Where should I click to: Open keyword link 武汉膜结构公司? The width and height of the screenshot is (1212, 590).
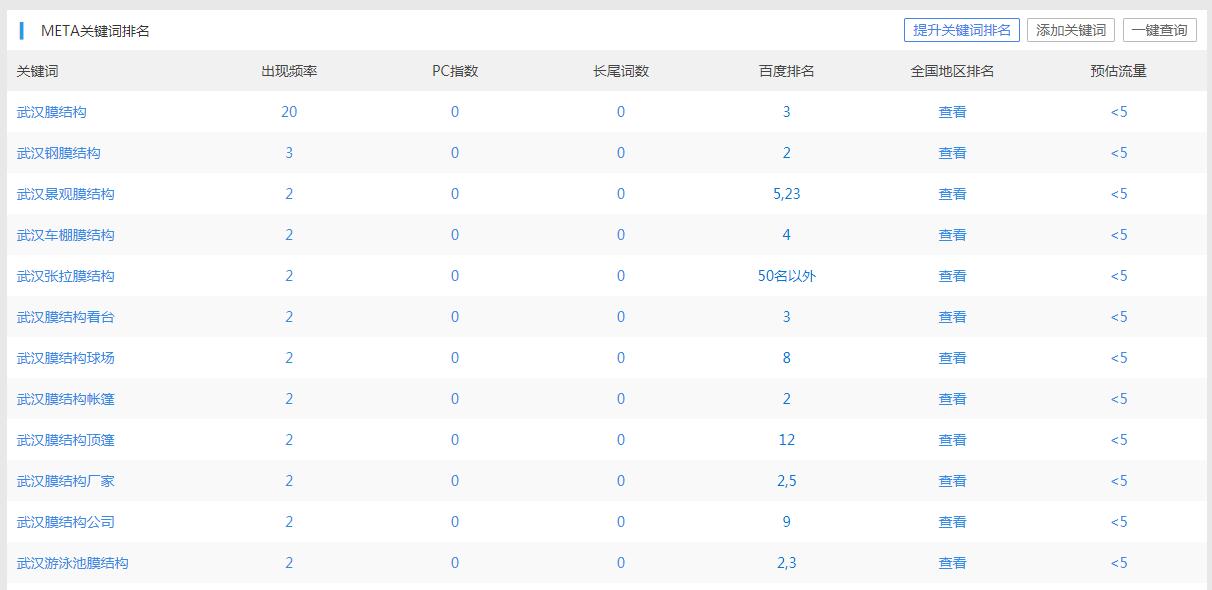point(66,522)
